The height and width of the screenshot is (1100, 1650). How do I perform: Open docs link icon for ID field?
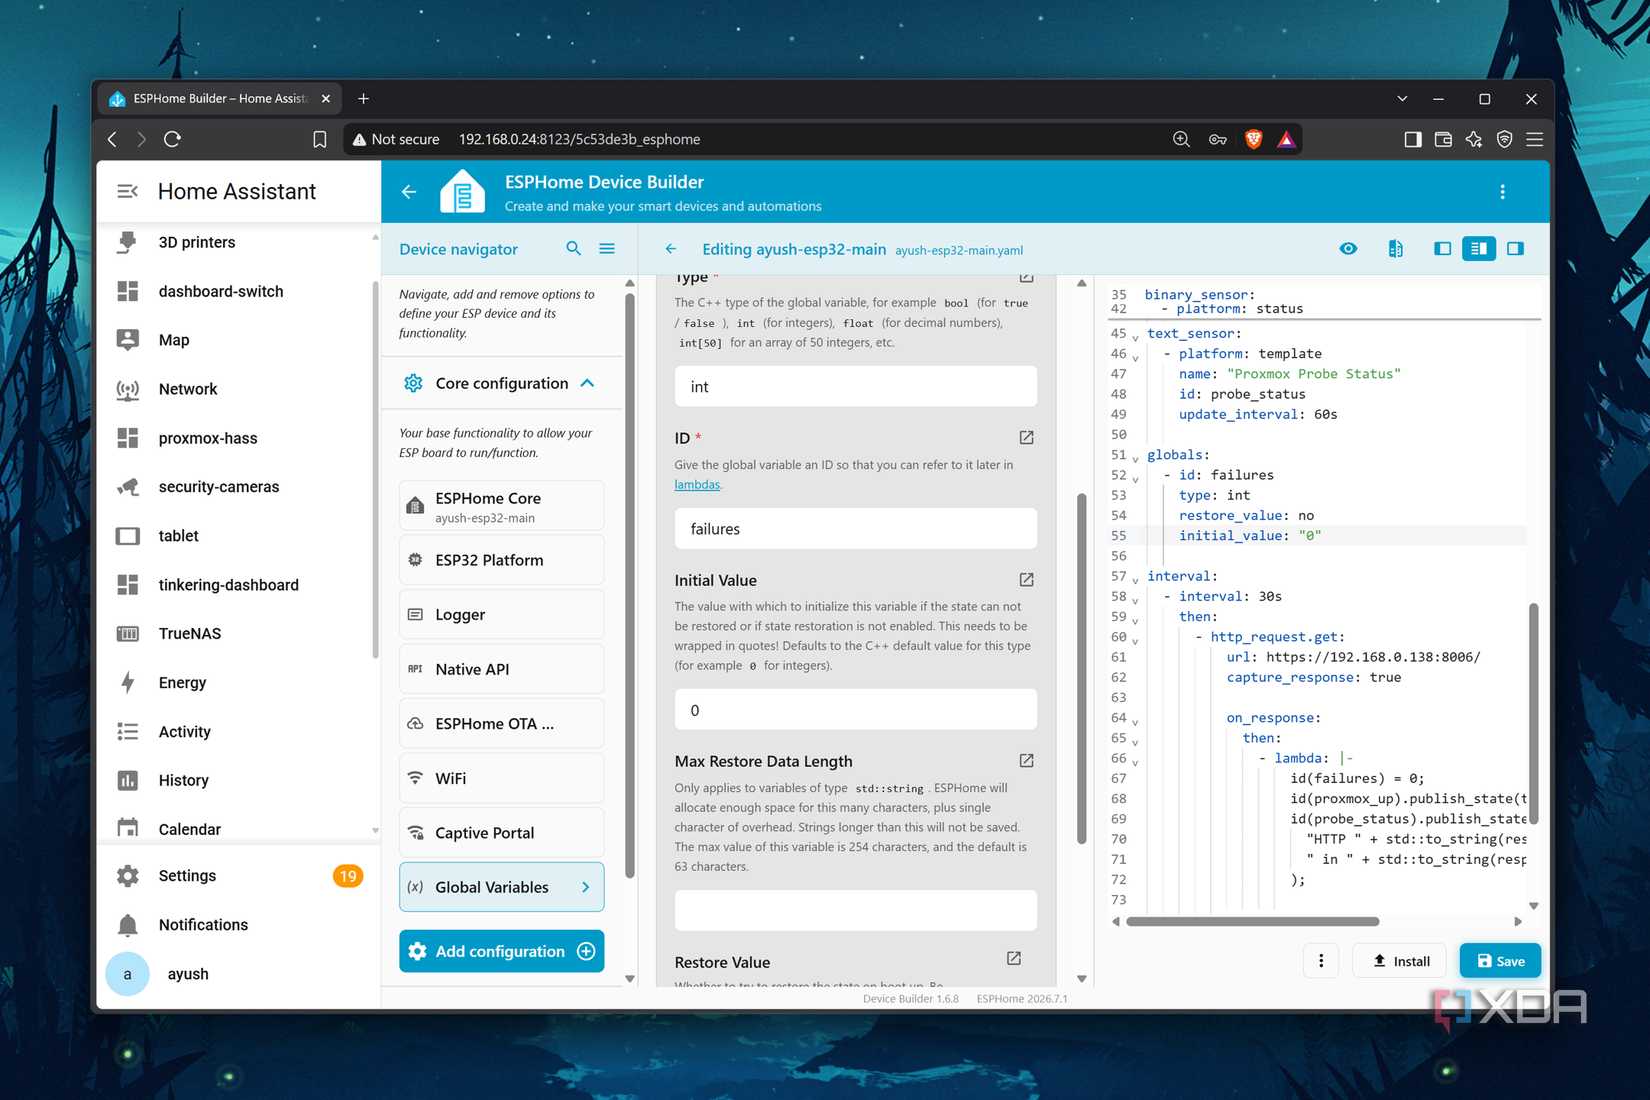click(1026, 438)
